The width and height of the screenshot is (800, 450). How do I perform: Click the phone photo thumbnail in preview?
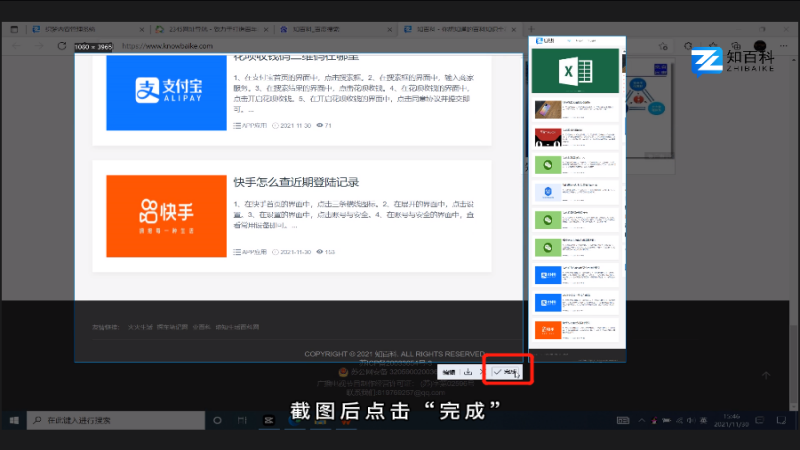pos(547,110)
